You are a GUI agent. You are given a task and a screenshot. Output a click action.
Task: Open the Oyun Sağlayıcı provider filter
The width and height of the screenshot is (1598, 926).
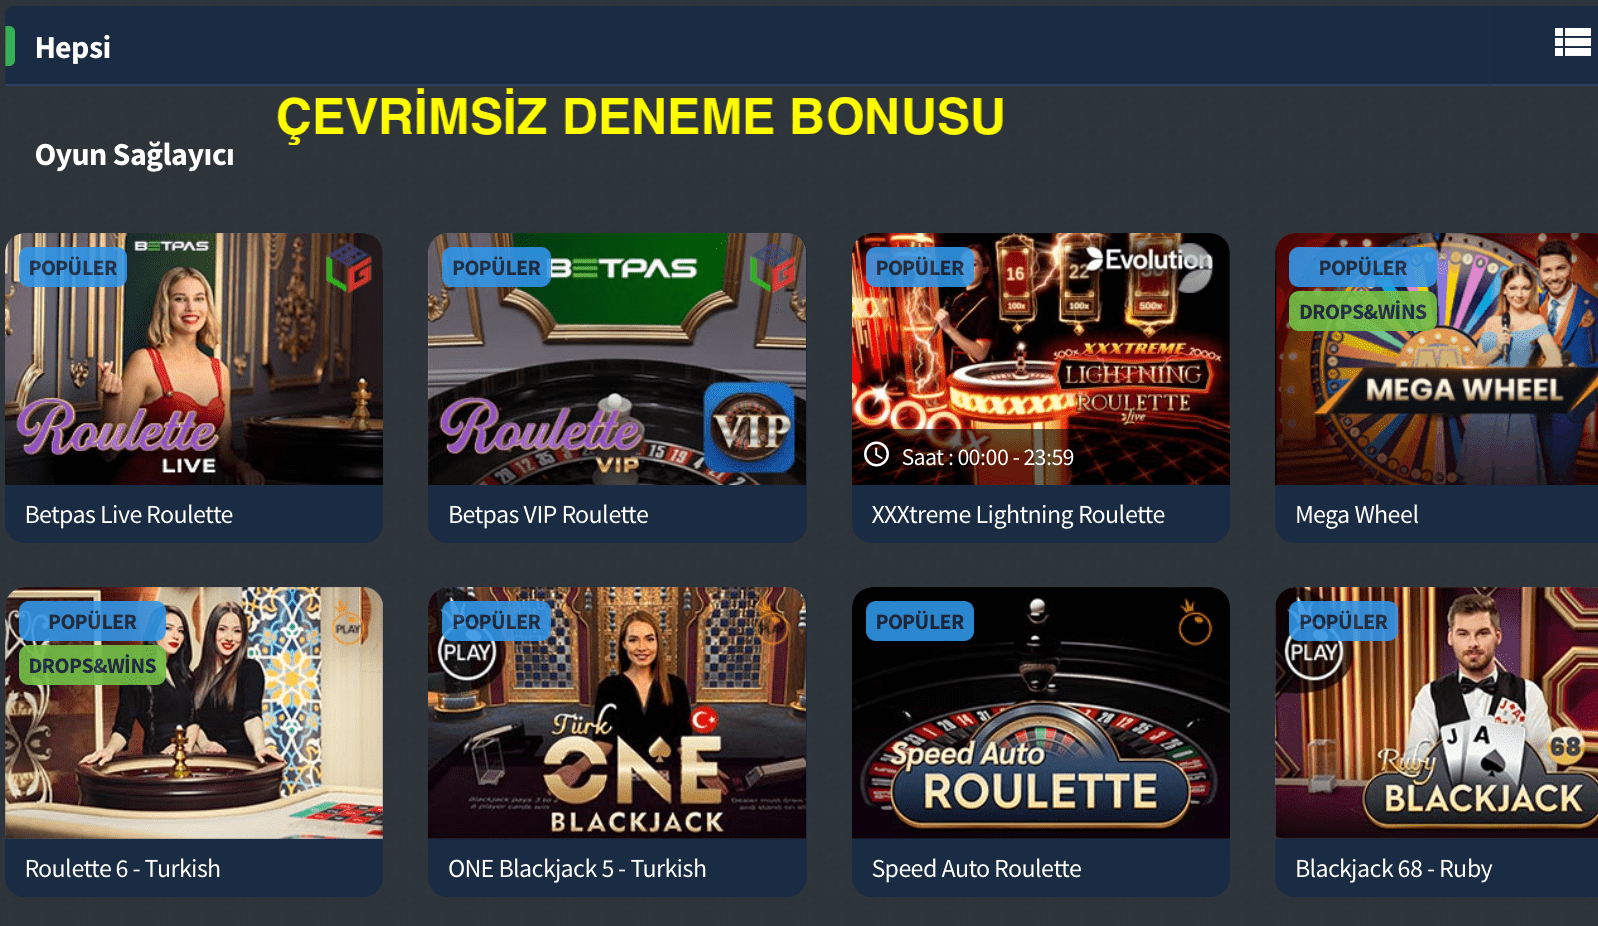pyautogui.click(x=134, y=155)
